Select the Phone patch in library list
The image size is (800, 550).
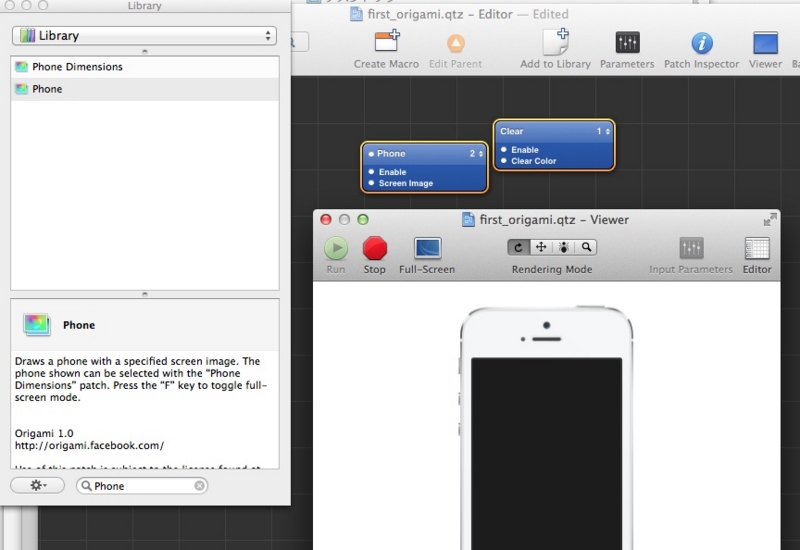145,89
